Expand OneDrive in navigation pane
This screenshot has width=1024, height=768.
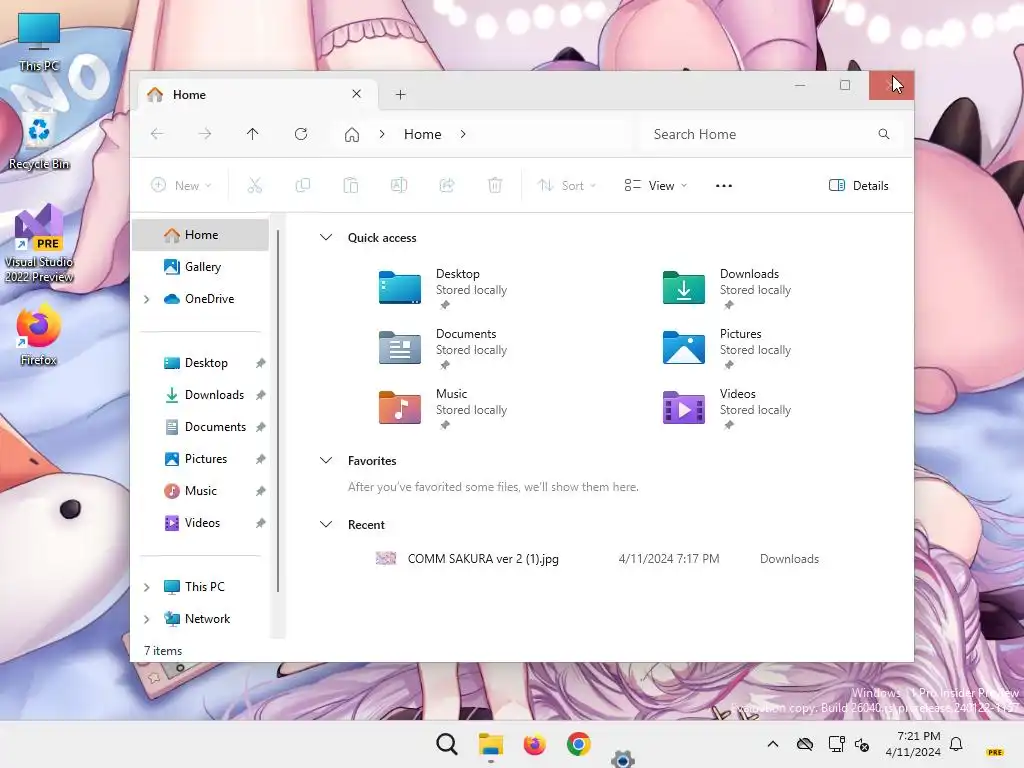click(147, 299)
